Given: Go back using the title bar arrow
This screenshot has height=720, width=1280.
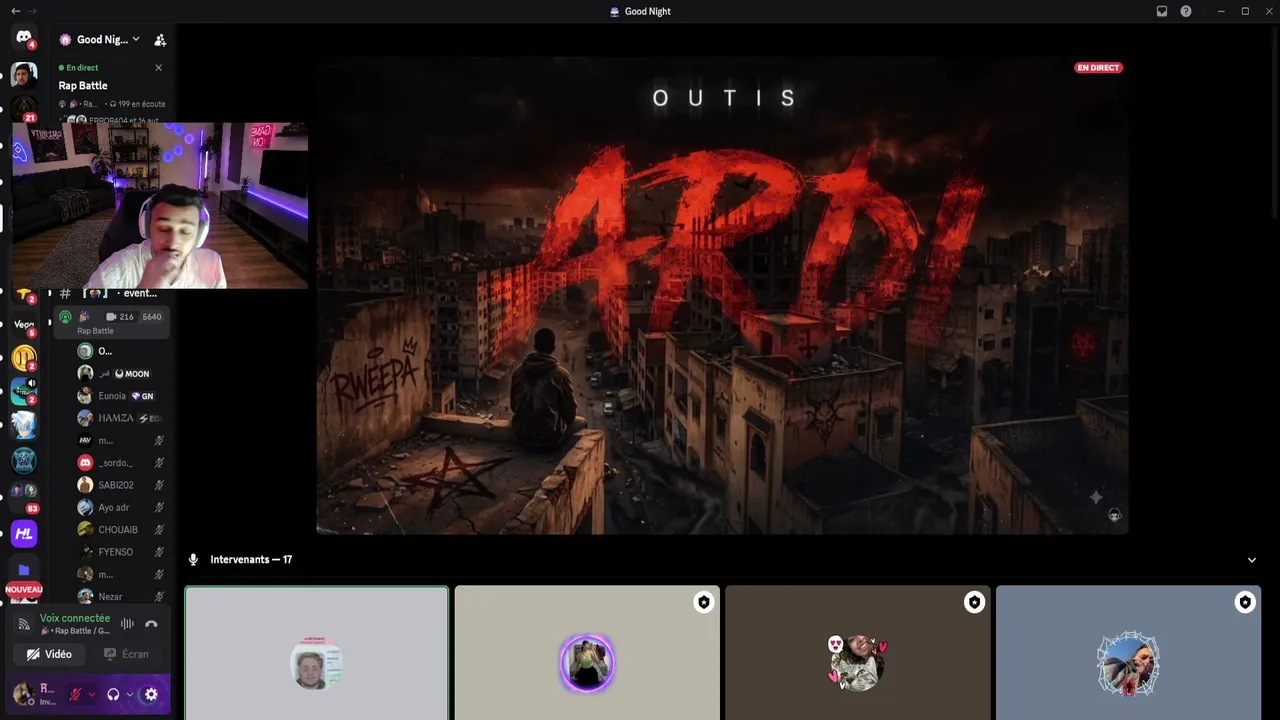Looking at the screenshot, I should (x=15, y=11).
